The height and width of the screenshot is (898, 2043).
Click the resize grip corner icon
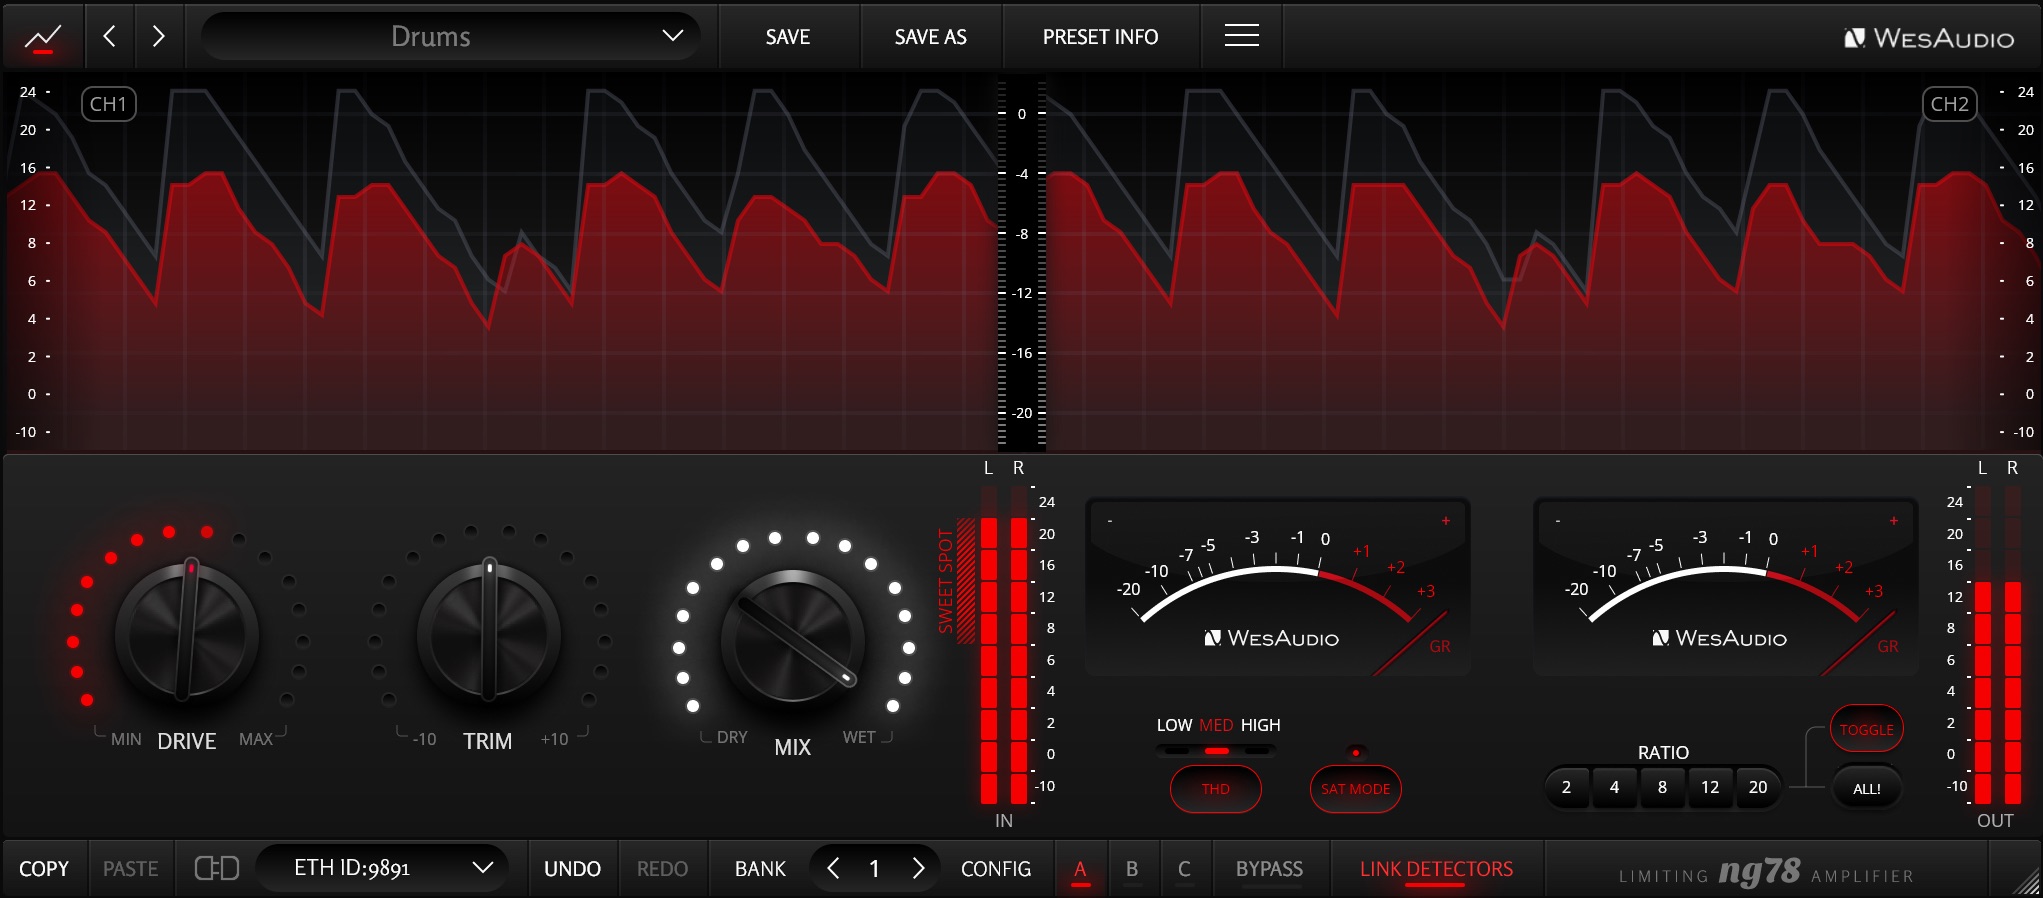click(x=2025, y=881)
